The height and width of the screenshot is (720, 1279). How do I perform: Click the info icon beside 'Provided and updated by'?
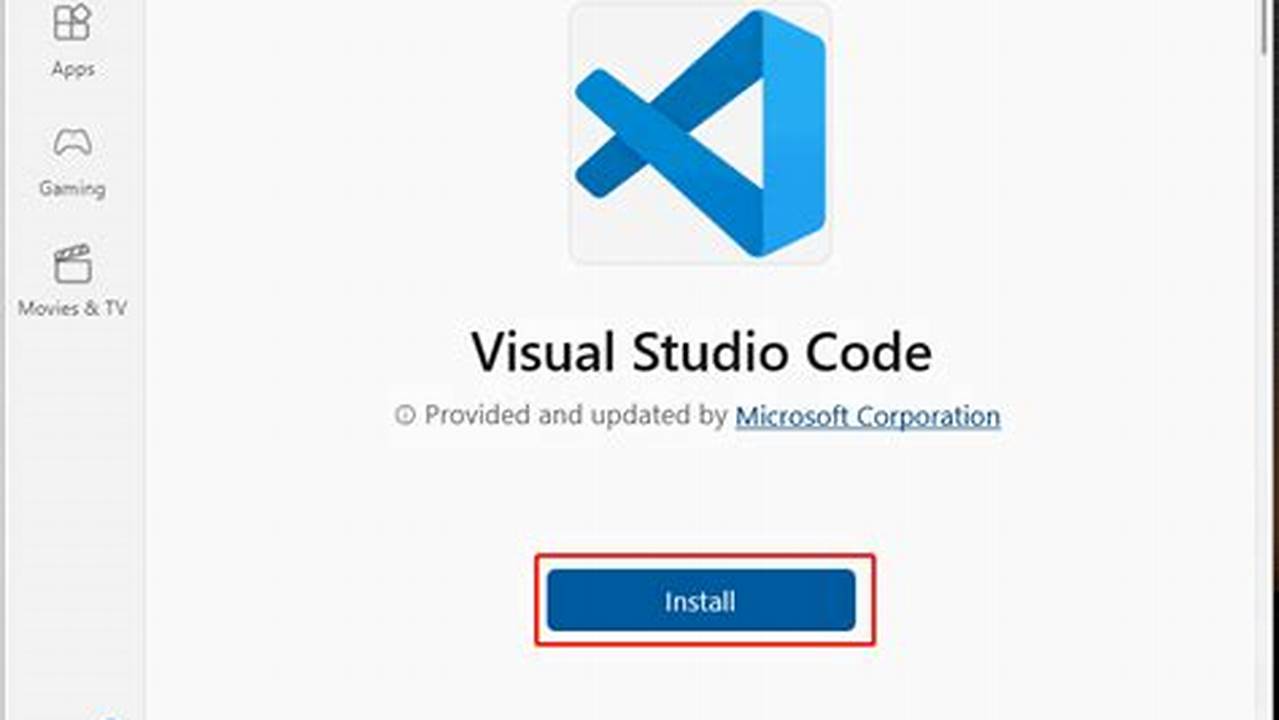click(404, 415)
